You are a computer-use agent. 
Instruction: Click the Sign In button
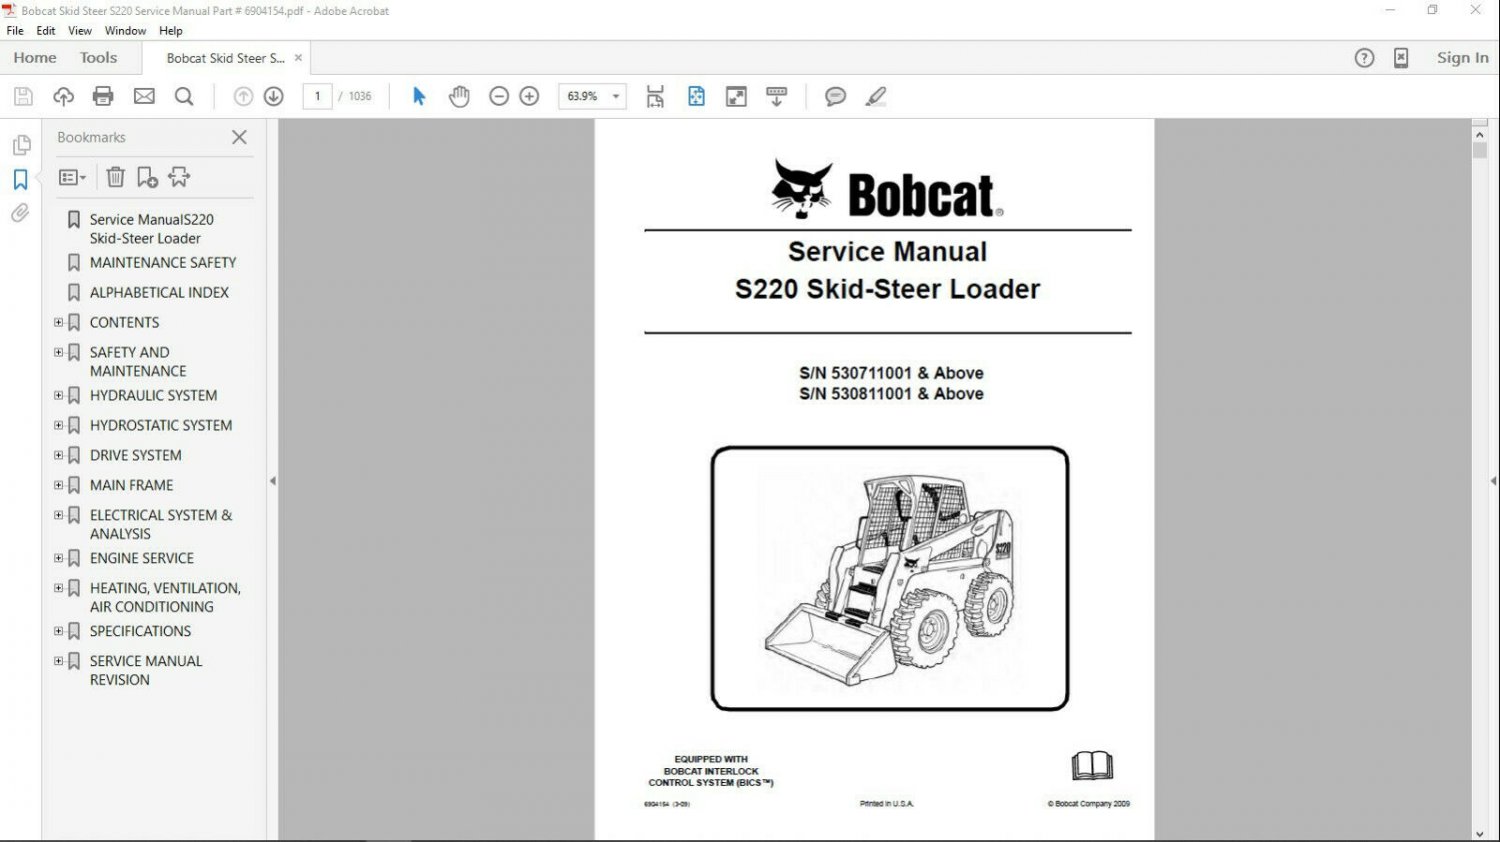tap(1462, 58)
